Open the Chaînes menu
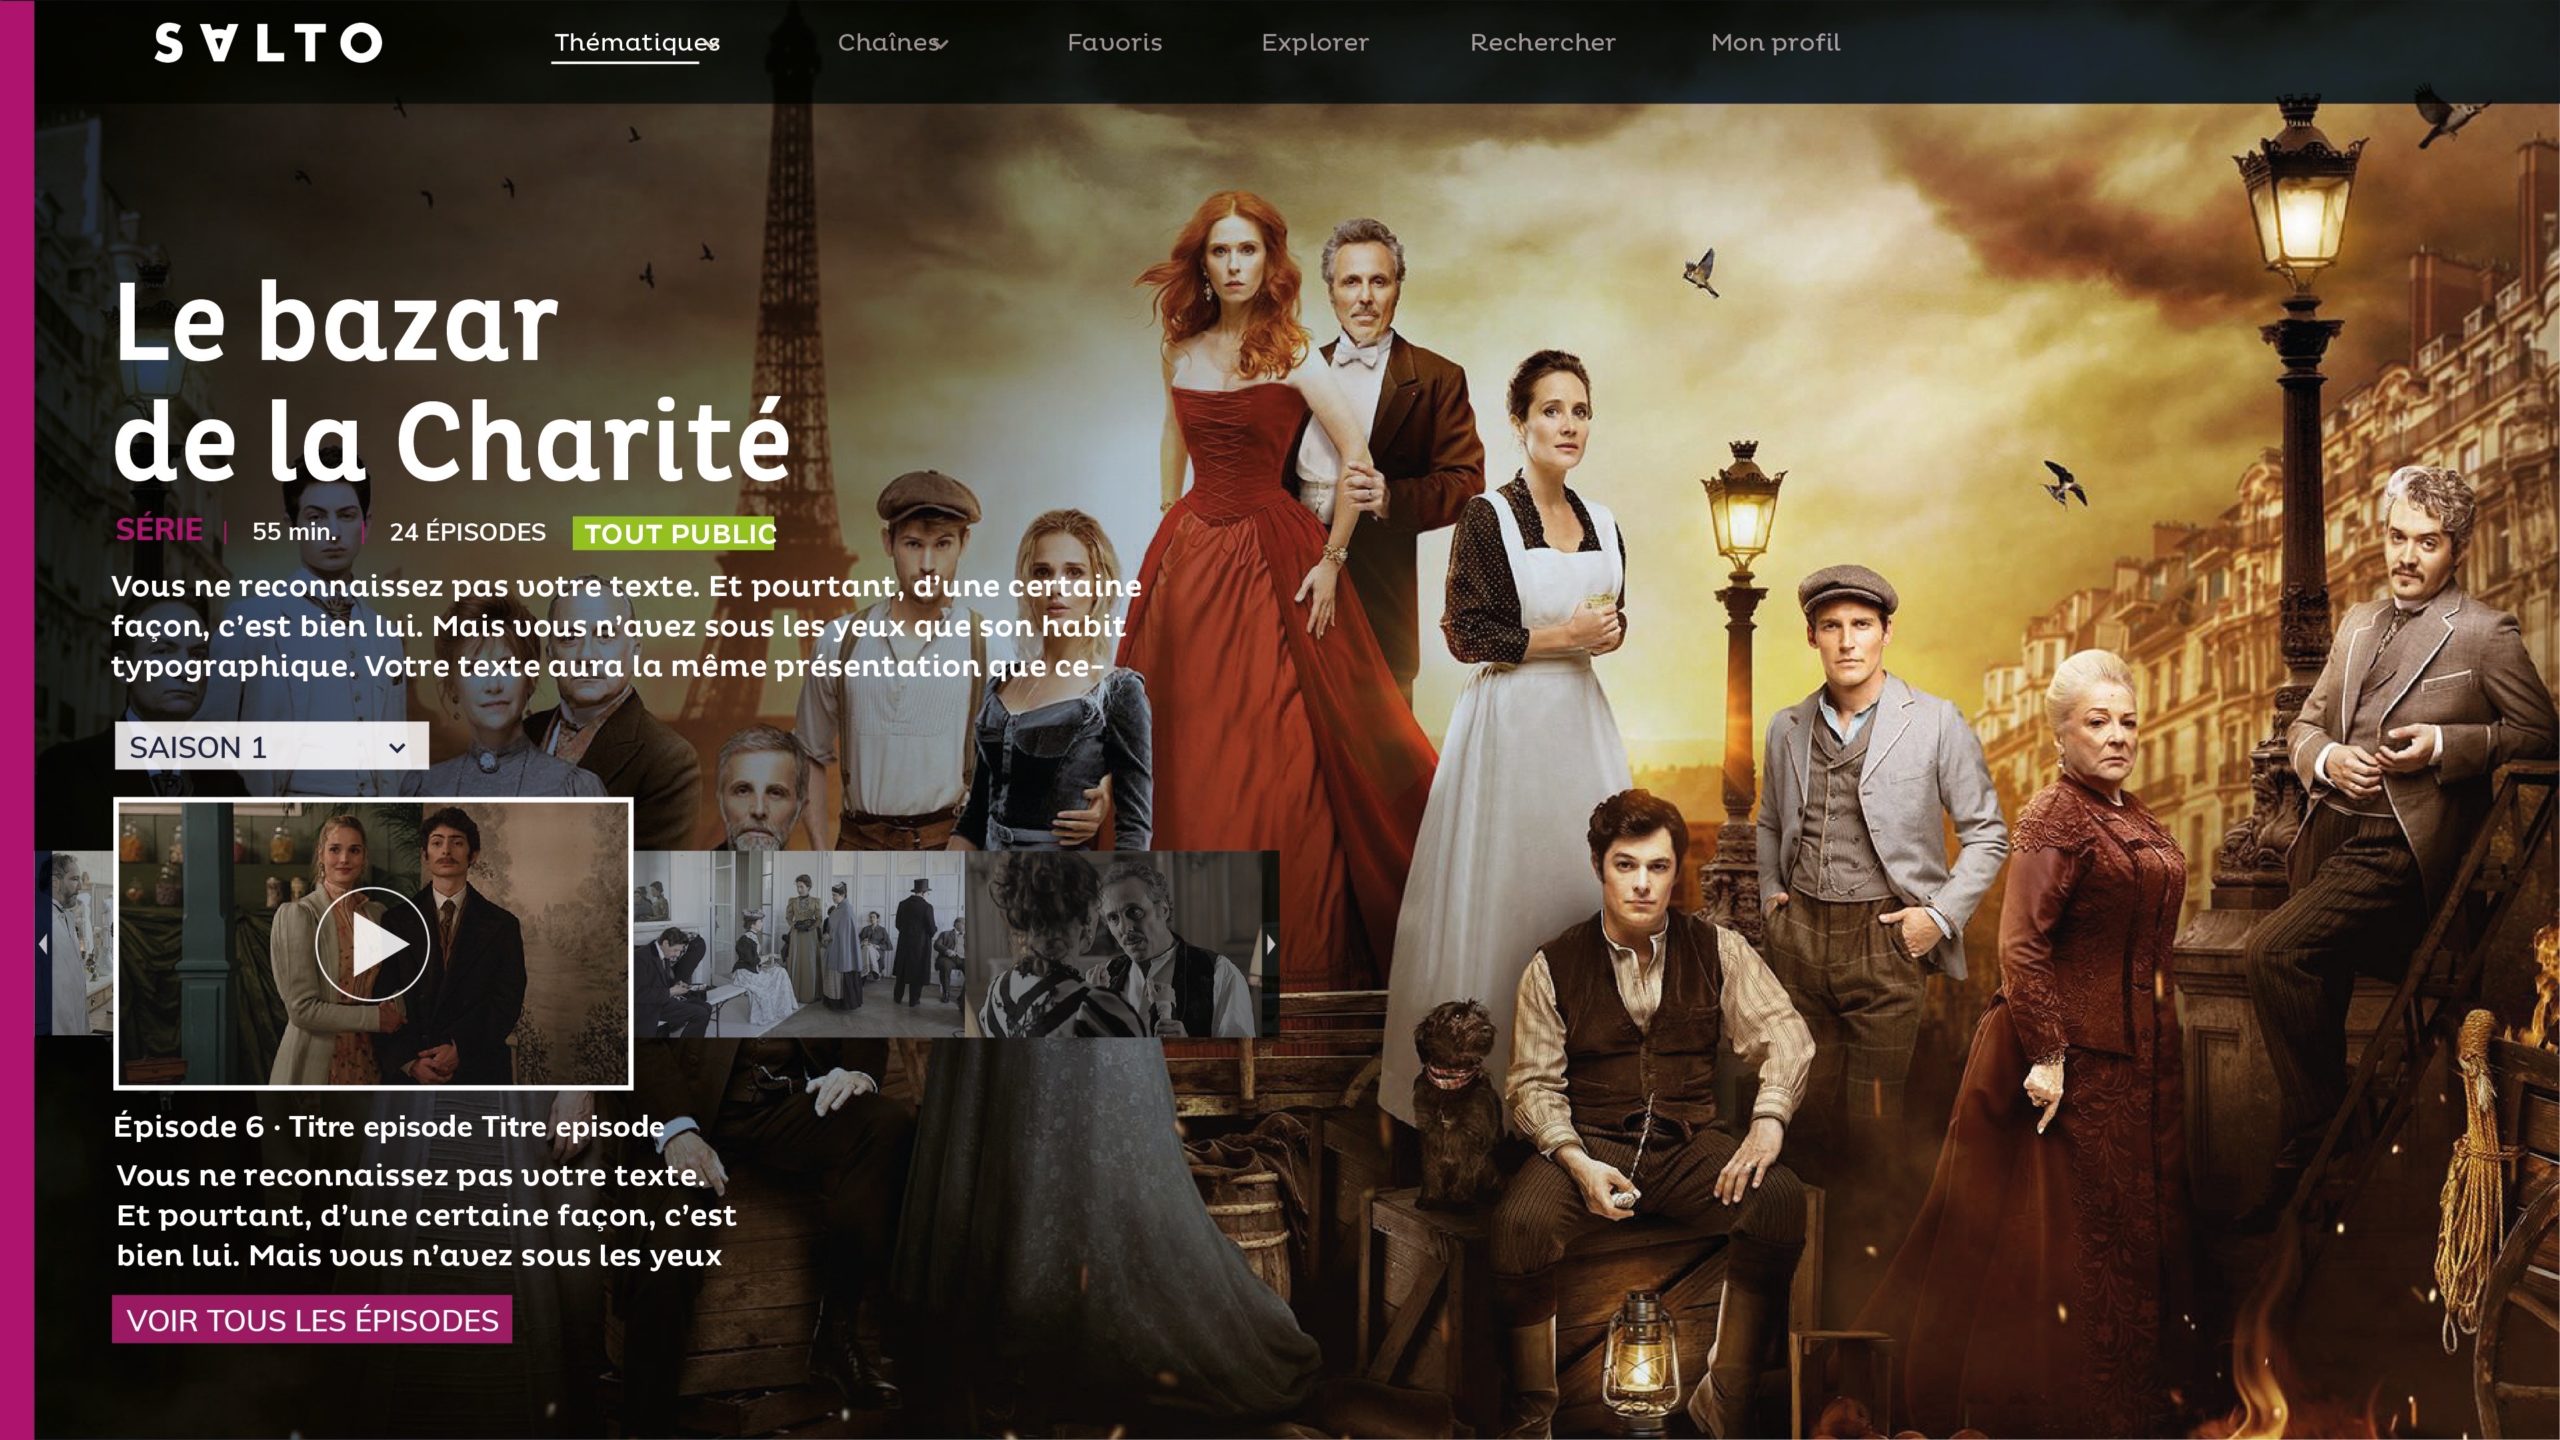 pyautogui.click(x=893, y=43)
